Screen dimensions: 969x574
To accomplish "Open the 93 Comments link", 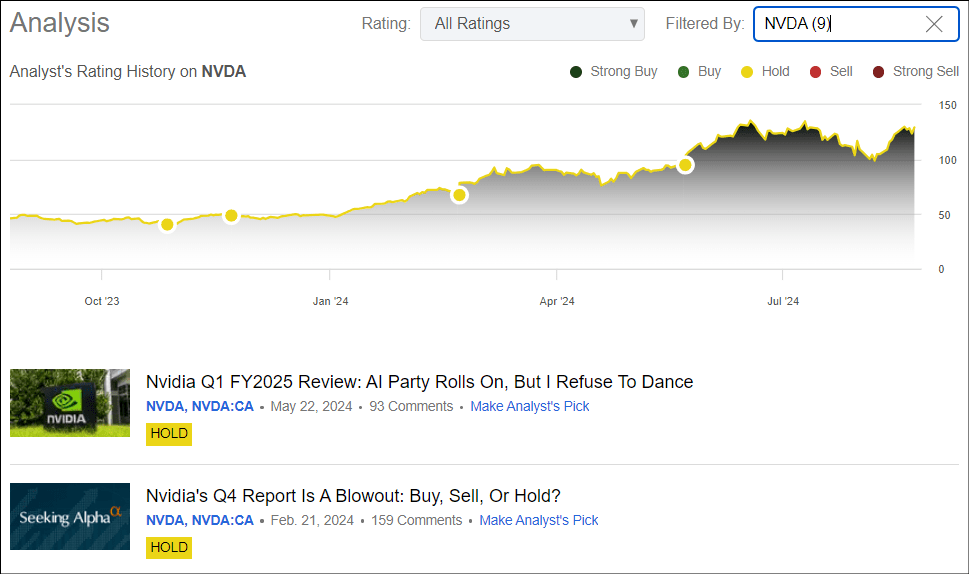I will coord(411,407).
